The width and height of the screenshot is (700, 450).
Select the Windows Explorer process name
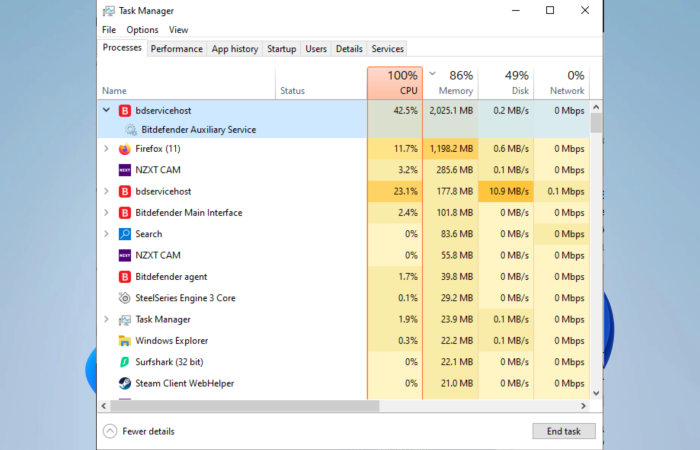pyautogui.click(x=171, y=341)
